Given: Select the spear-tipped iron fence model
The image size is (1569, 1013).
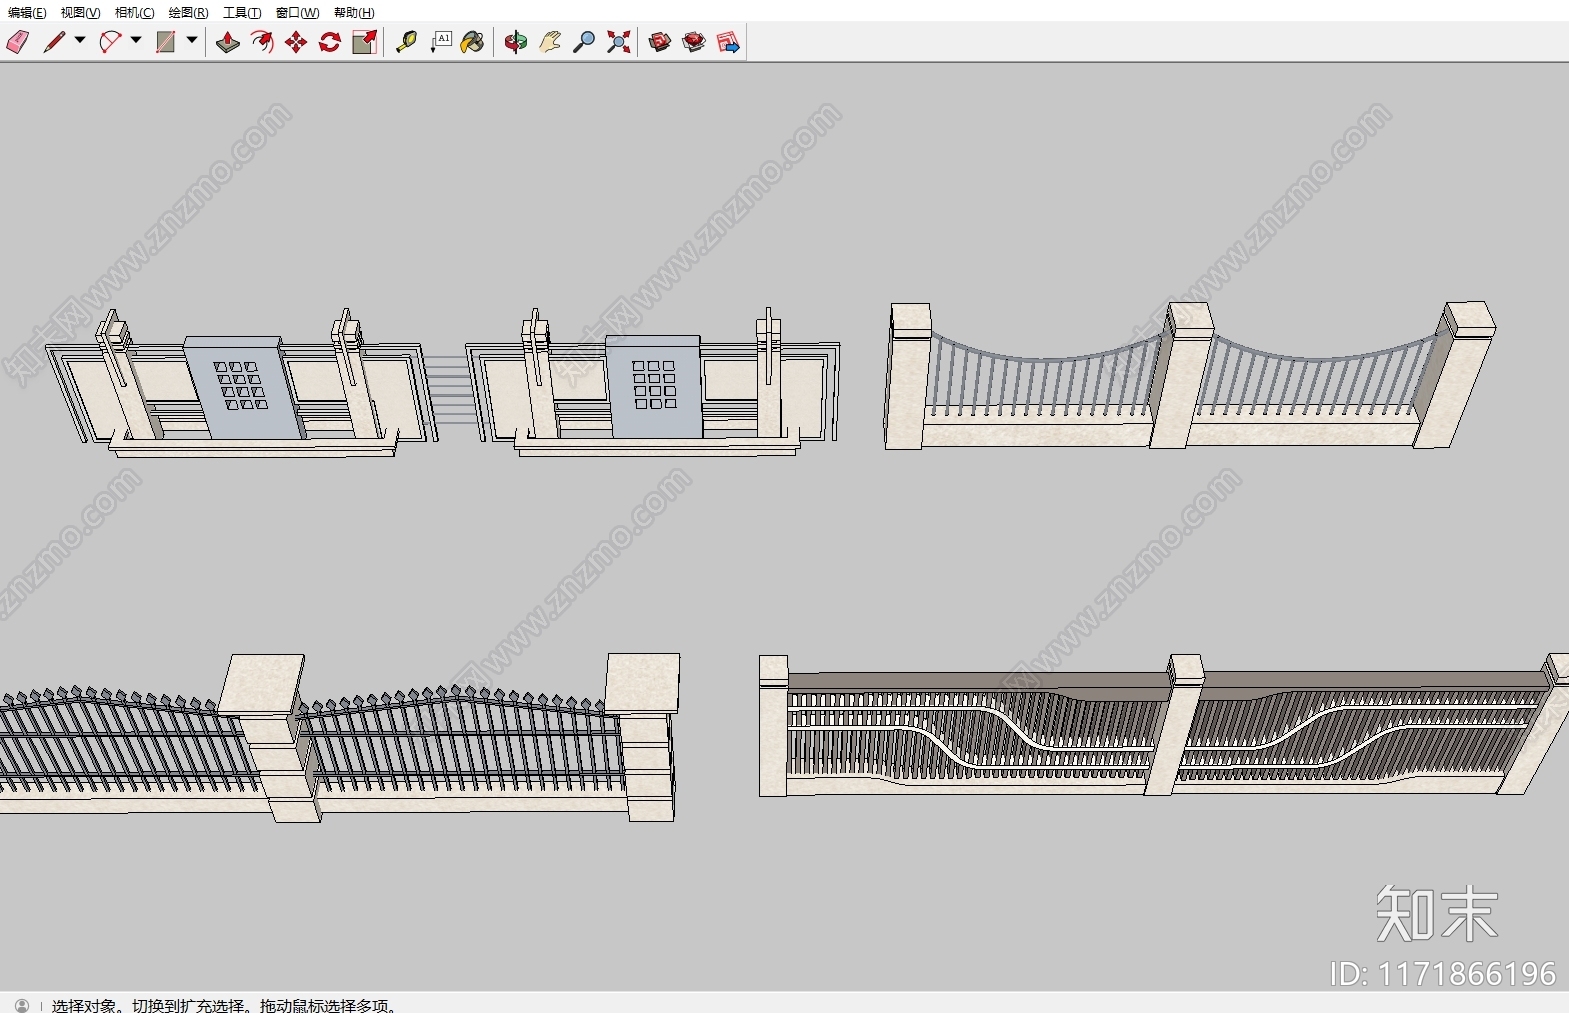Looking at the screenshot, I should (x=338, y=738).
